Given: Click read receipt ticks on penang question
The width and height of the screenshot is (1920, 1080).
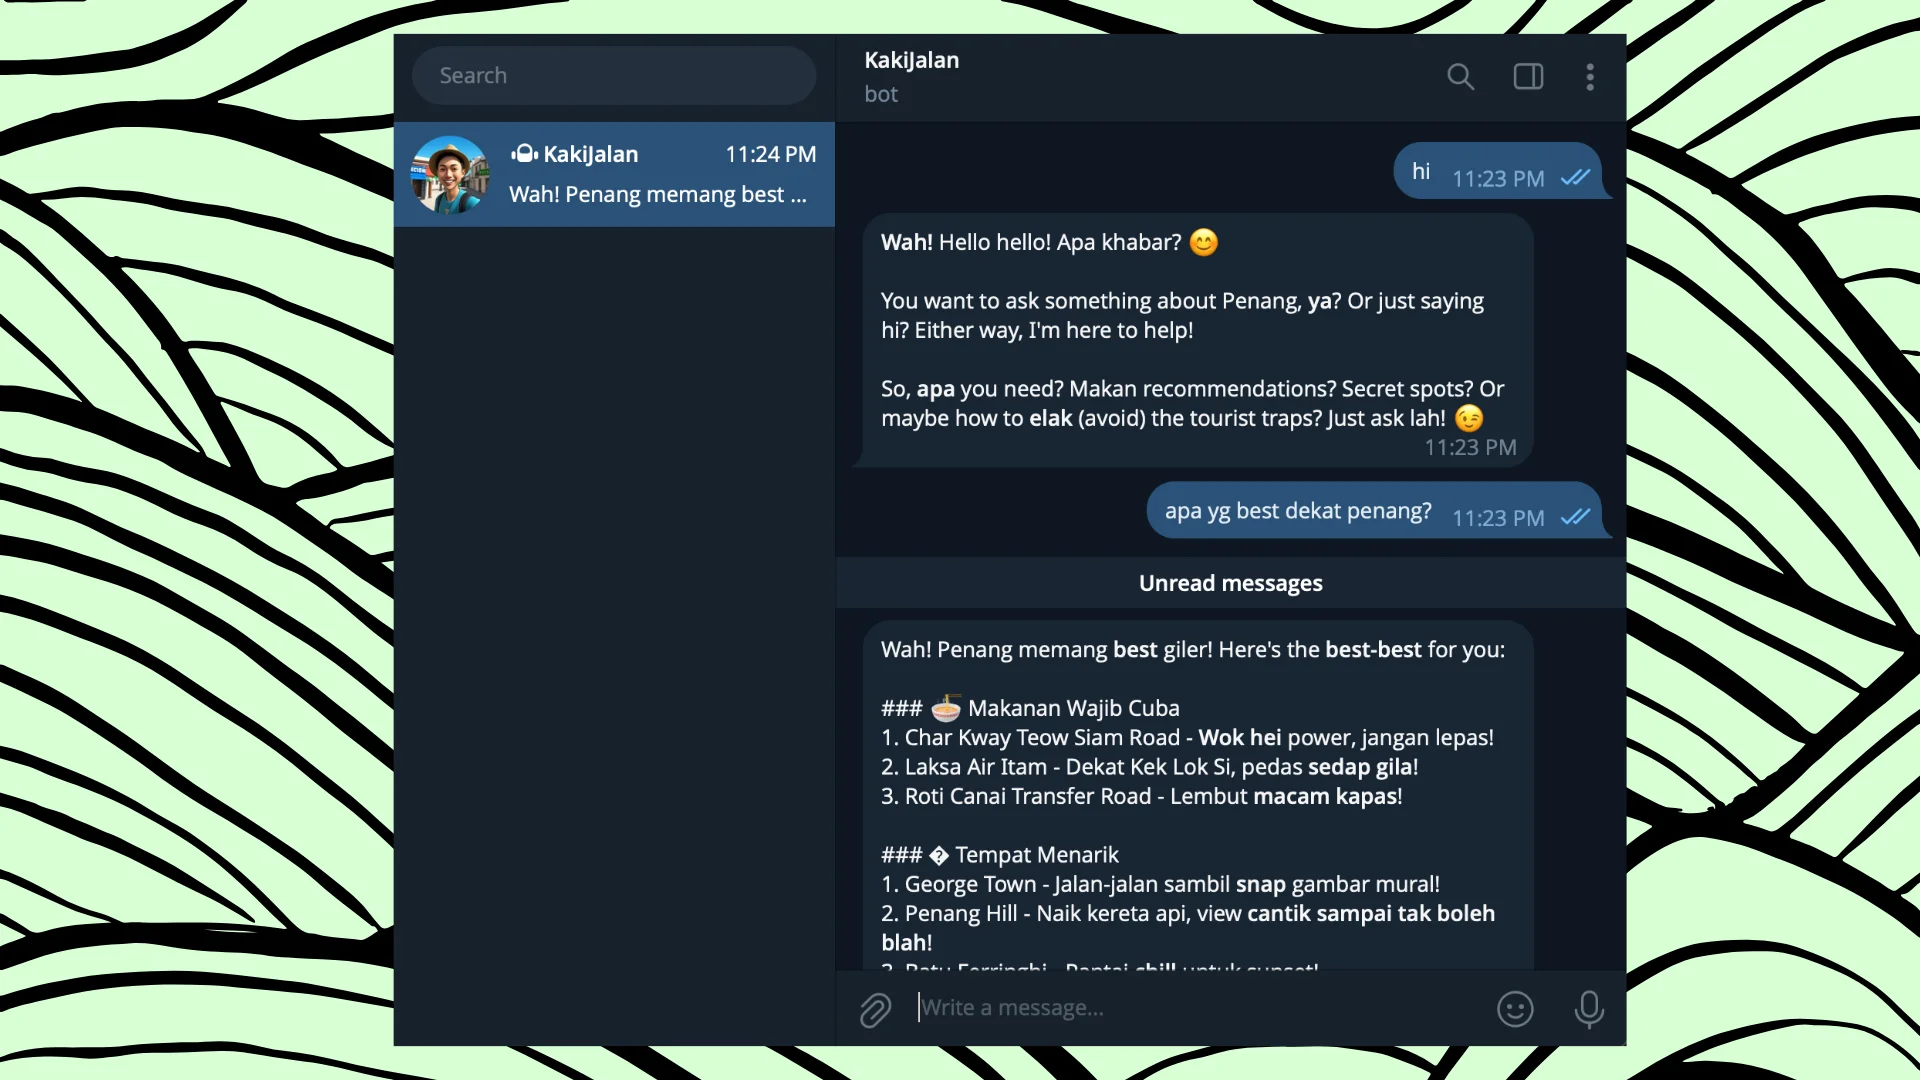Looking at the screenshot, I should pyautogui.click(x=1575, y=517).
